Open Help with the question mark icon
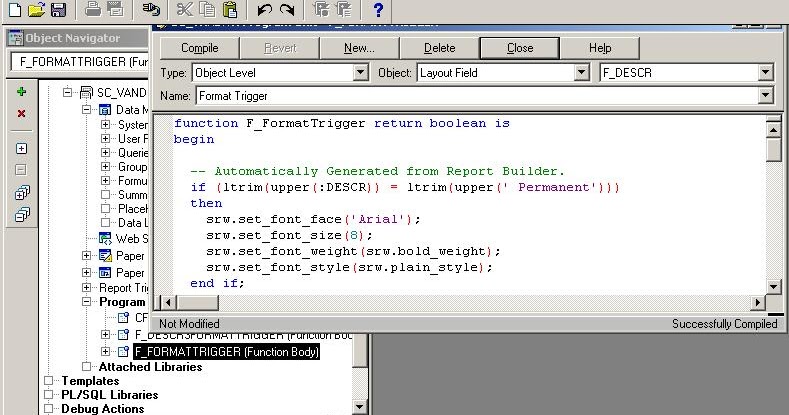Image resolution: width=789 pixels, height=415 pixels. 378,10
